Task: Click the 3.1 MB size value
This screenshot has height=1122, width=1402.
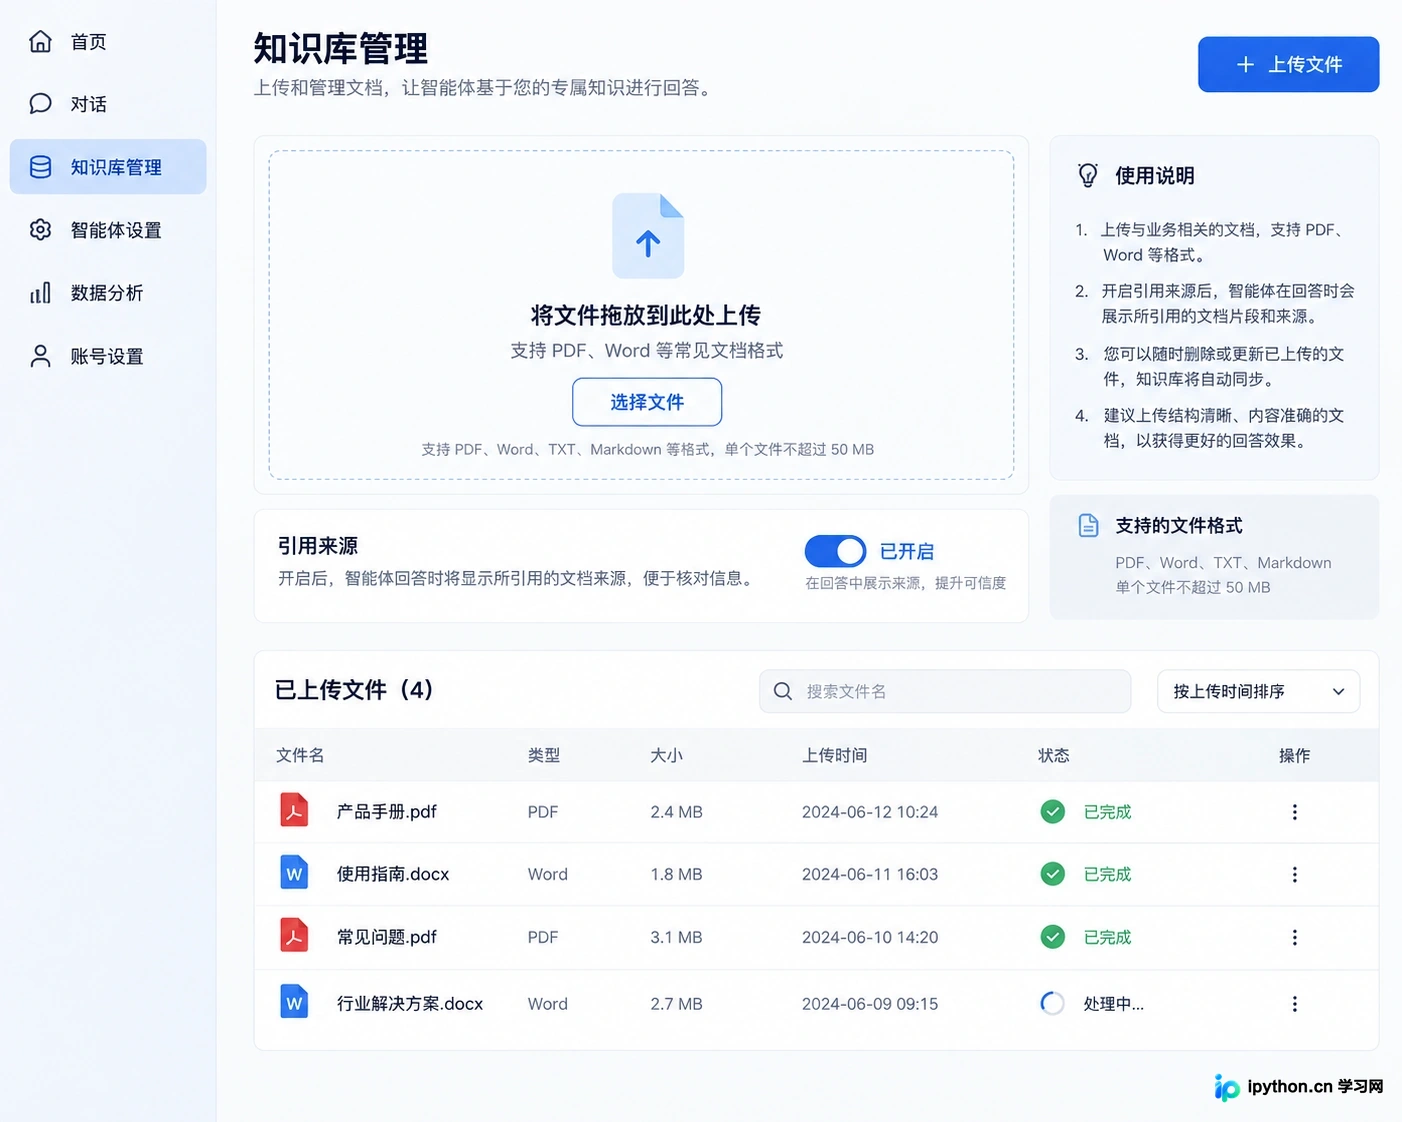Action: (676, 937)
